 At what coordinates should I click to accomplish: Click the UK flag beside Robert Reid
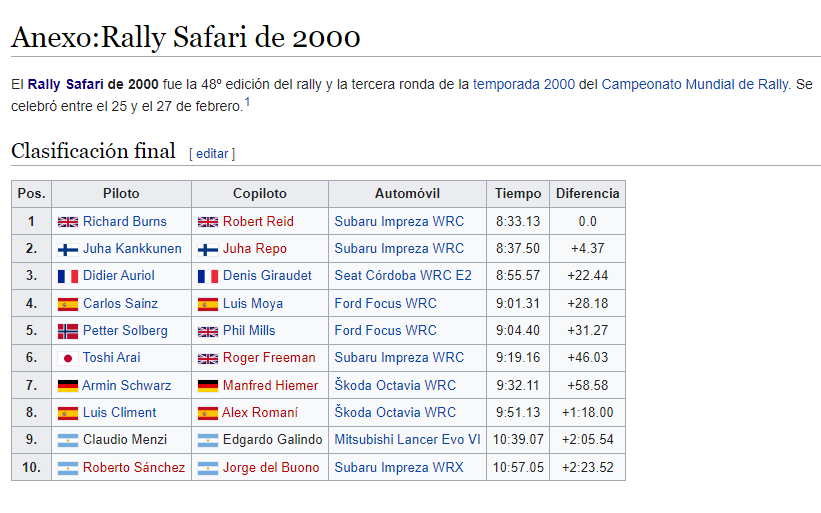tap(208, 222)
